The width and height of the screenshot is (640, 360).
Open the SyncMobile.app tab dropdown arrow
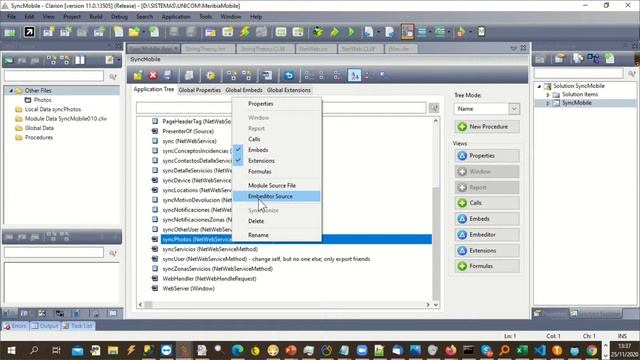click(176, 49)
